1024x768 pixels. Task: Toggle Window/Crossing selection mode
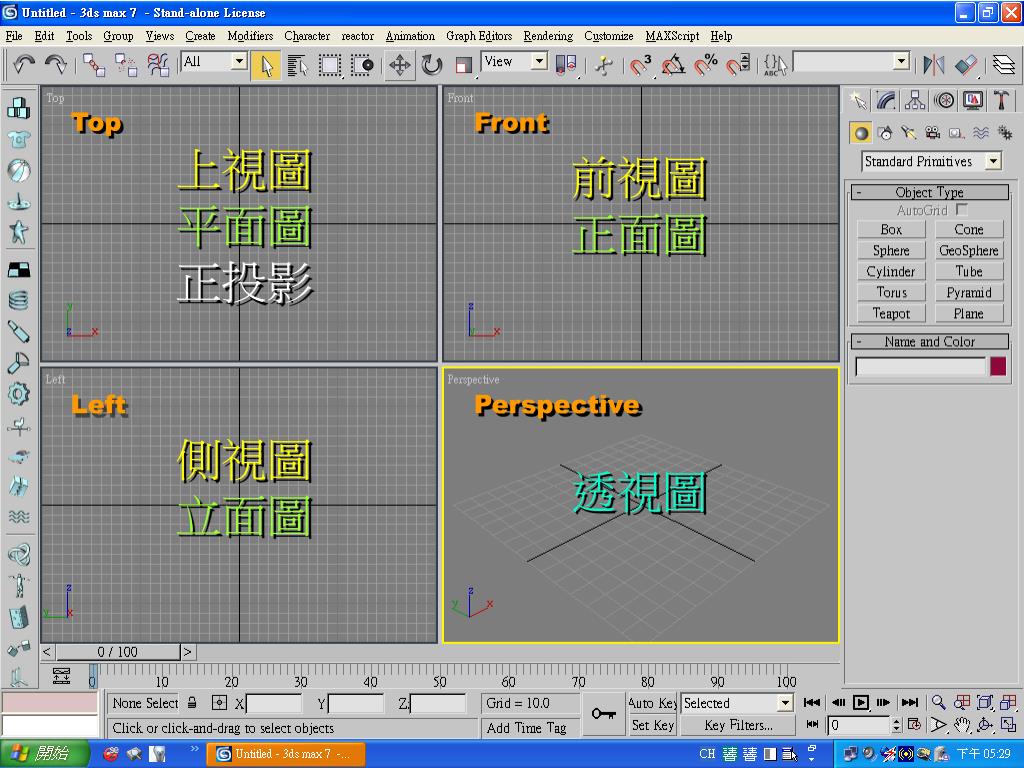tap(362, 65)
